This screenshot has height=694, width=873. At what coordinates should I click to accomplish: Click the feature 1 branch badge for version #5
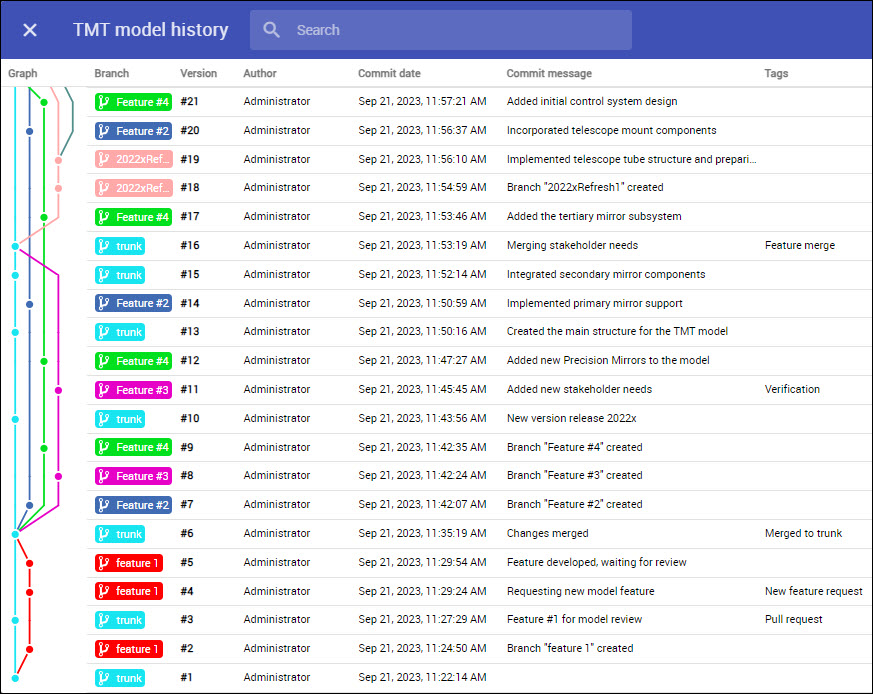tap(129, 563)
